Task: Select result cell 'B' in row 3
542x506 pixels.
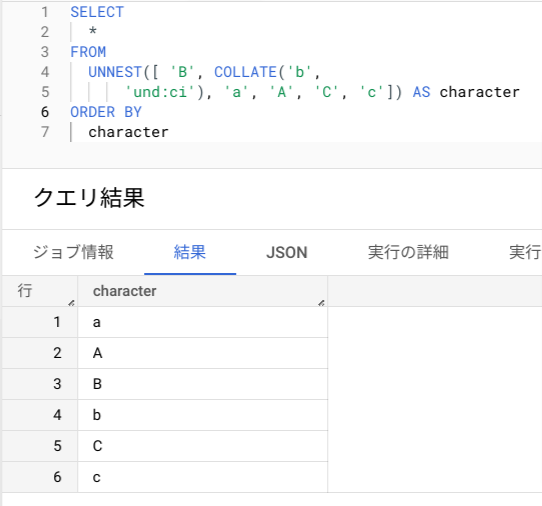Action: click(203, 384)
